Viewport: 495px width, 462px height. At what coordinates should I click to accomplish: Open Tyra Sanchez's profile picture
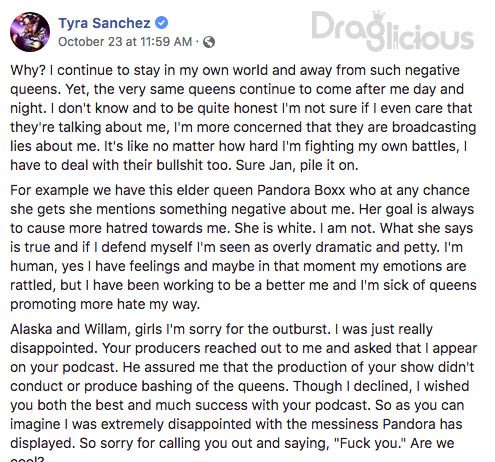pos(30,32)
